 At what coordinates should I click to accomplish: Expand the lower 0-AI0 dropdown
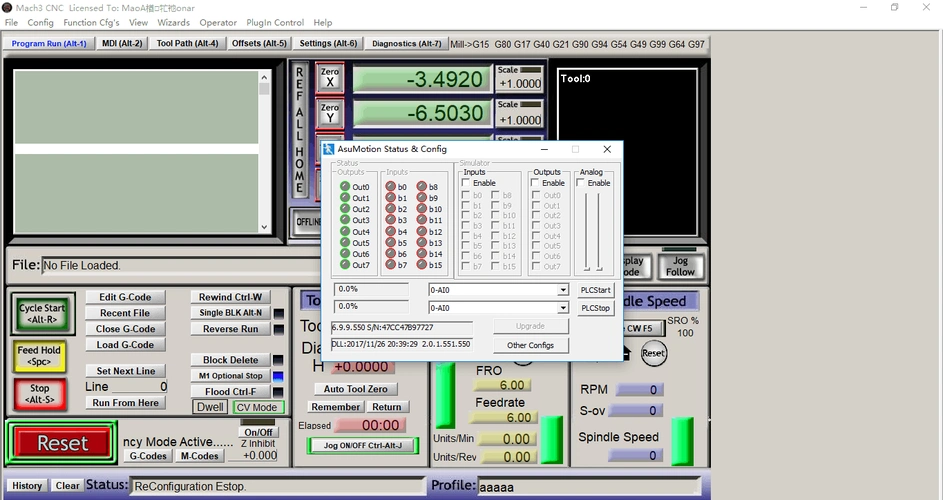click(563, 308)
